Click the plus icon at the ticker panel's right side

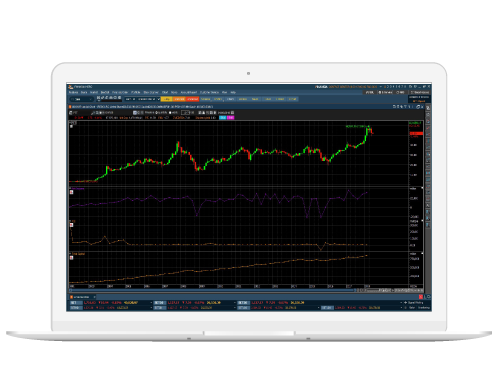[406, 303]
